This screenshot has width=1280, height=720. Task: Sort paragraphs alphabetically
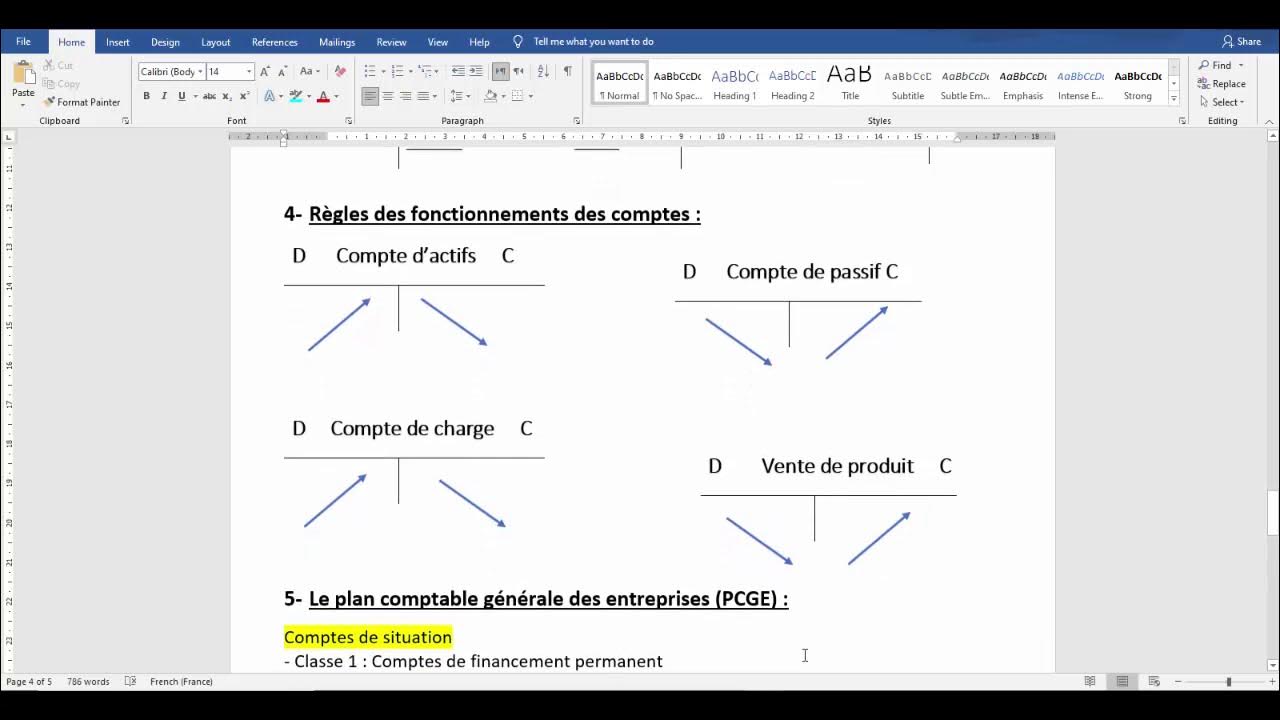543,71
